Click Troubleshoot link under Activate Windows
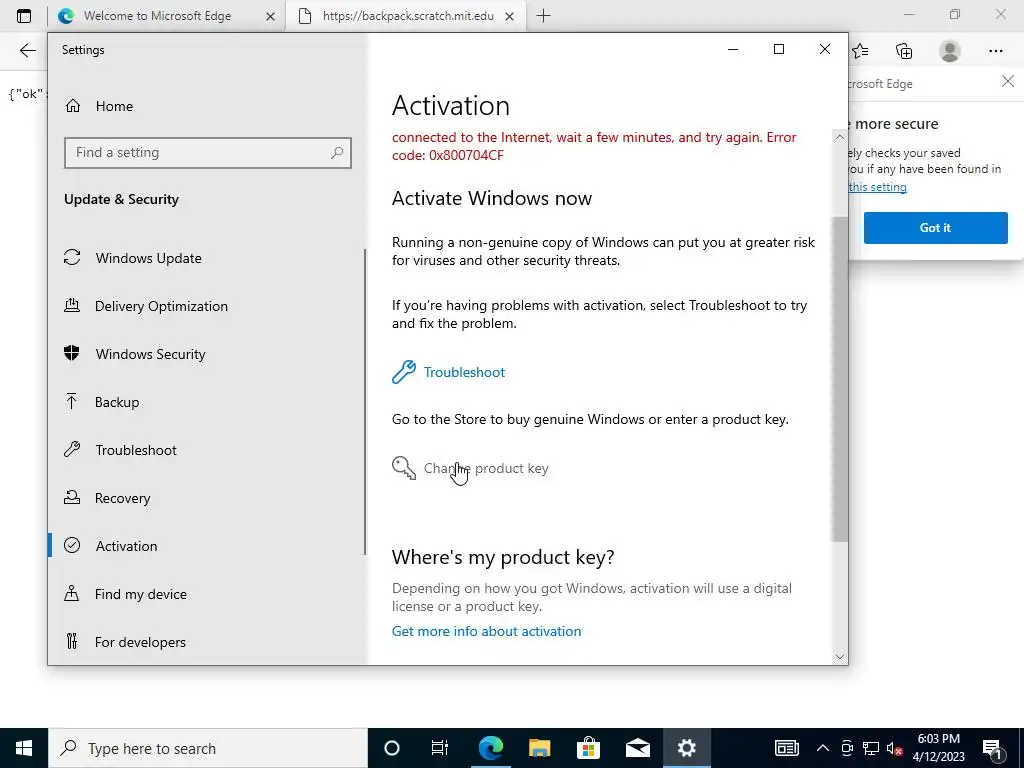 coord(464,372)
